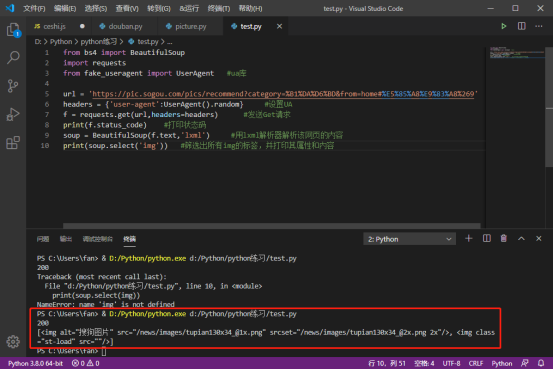
Task: Open the View (查看) menu
Action: click(127, 8)
